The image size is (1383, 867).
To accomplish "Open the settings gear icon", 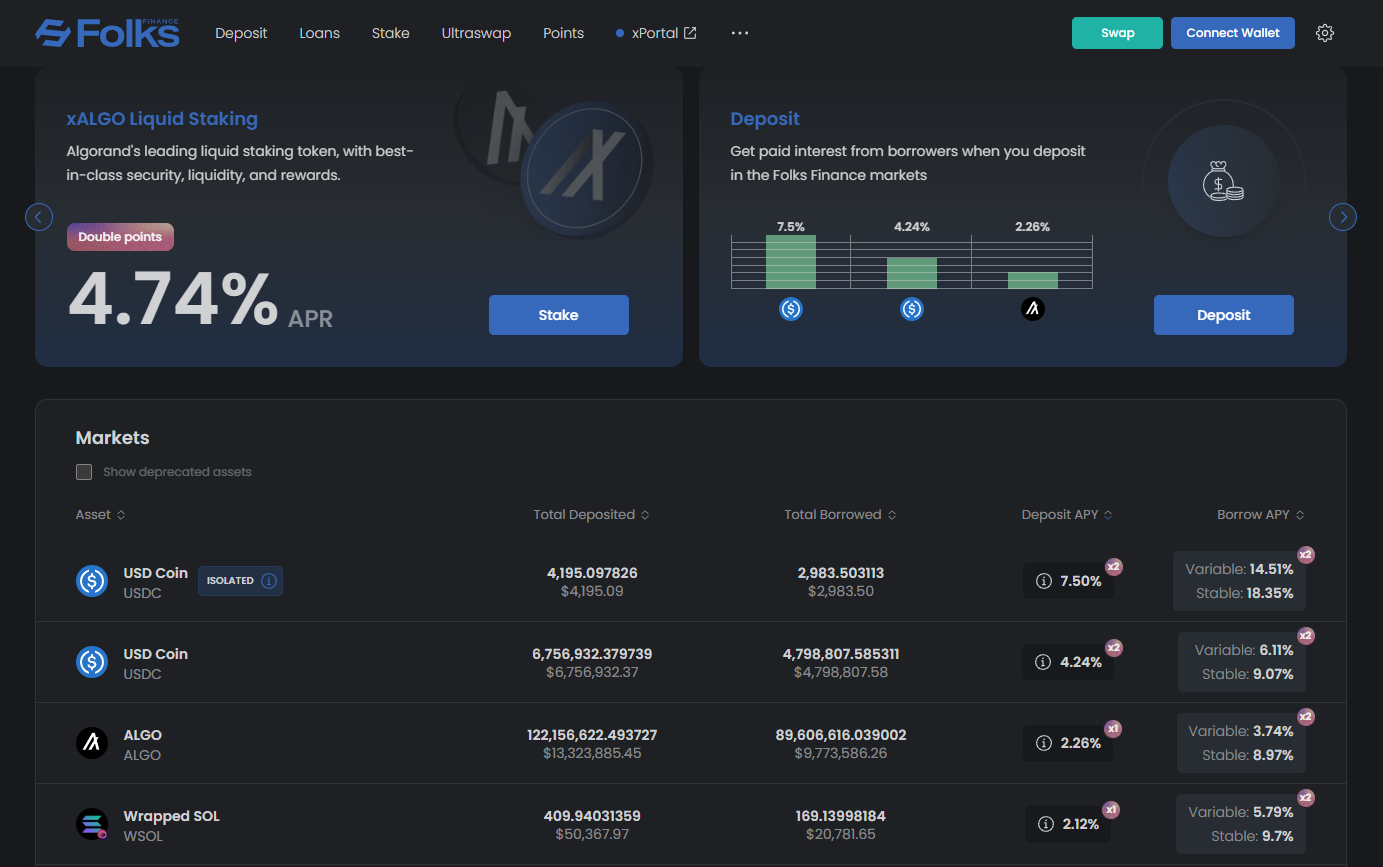I will [1325, 33].
